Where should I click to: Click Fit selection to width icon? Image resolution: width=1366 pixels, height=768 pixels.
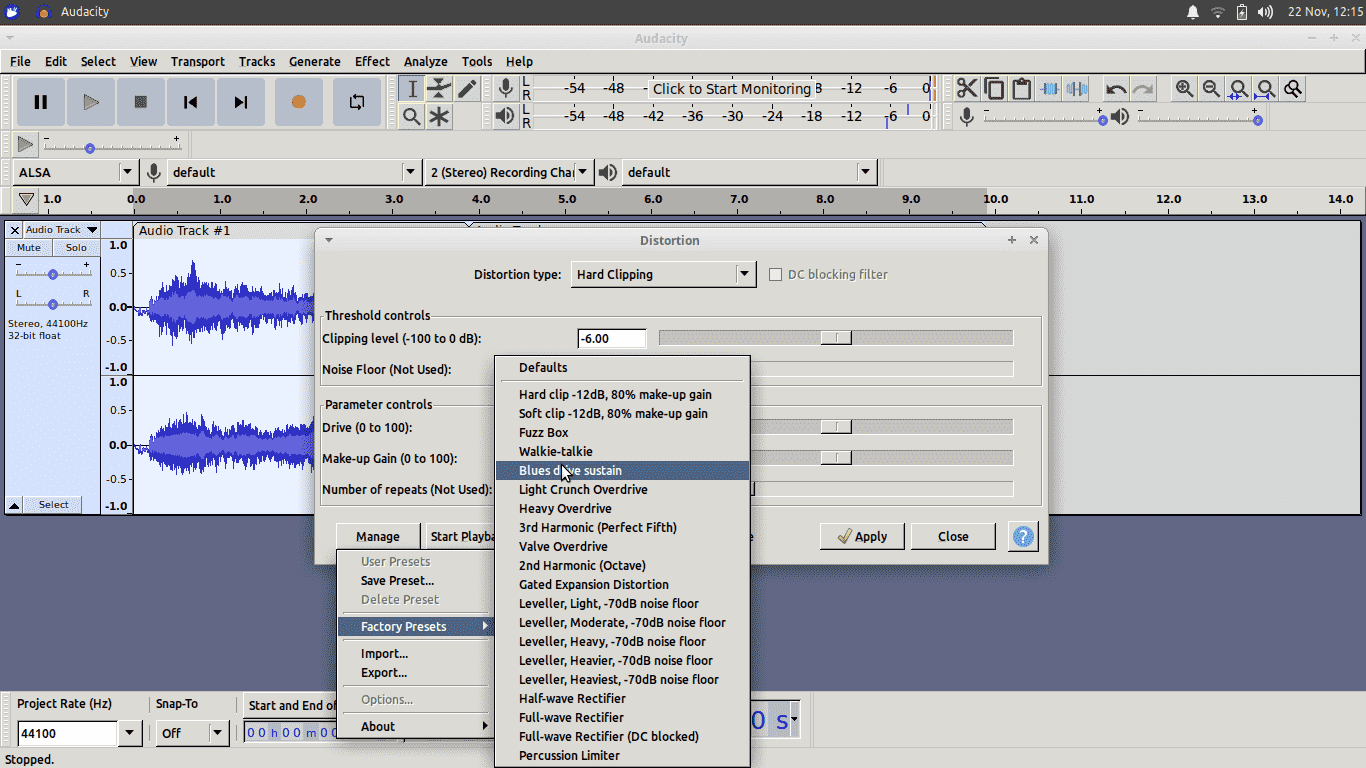click(x=1239, y=89)
